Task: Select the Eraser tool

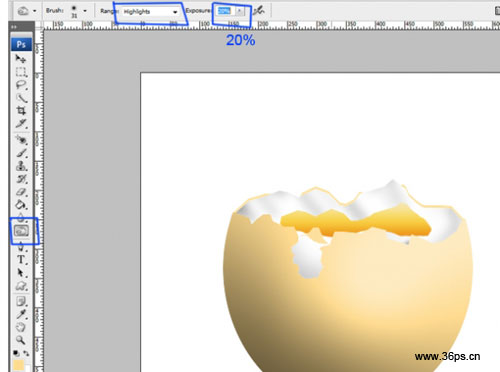Action: pyautogui.click(x=21, y=192)
